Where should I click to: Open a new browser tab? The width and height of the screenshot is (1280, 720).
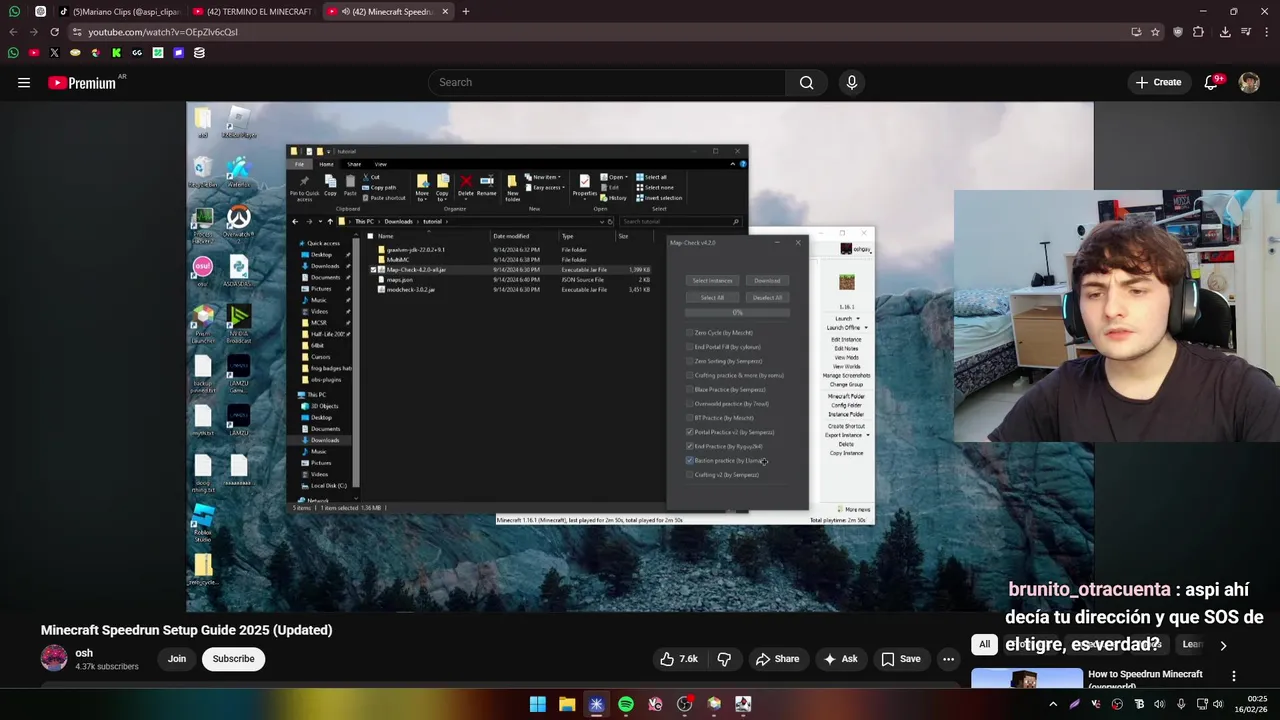pos(465,12)
